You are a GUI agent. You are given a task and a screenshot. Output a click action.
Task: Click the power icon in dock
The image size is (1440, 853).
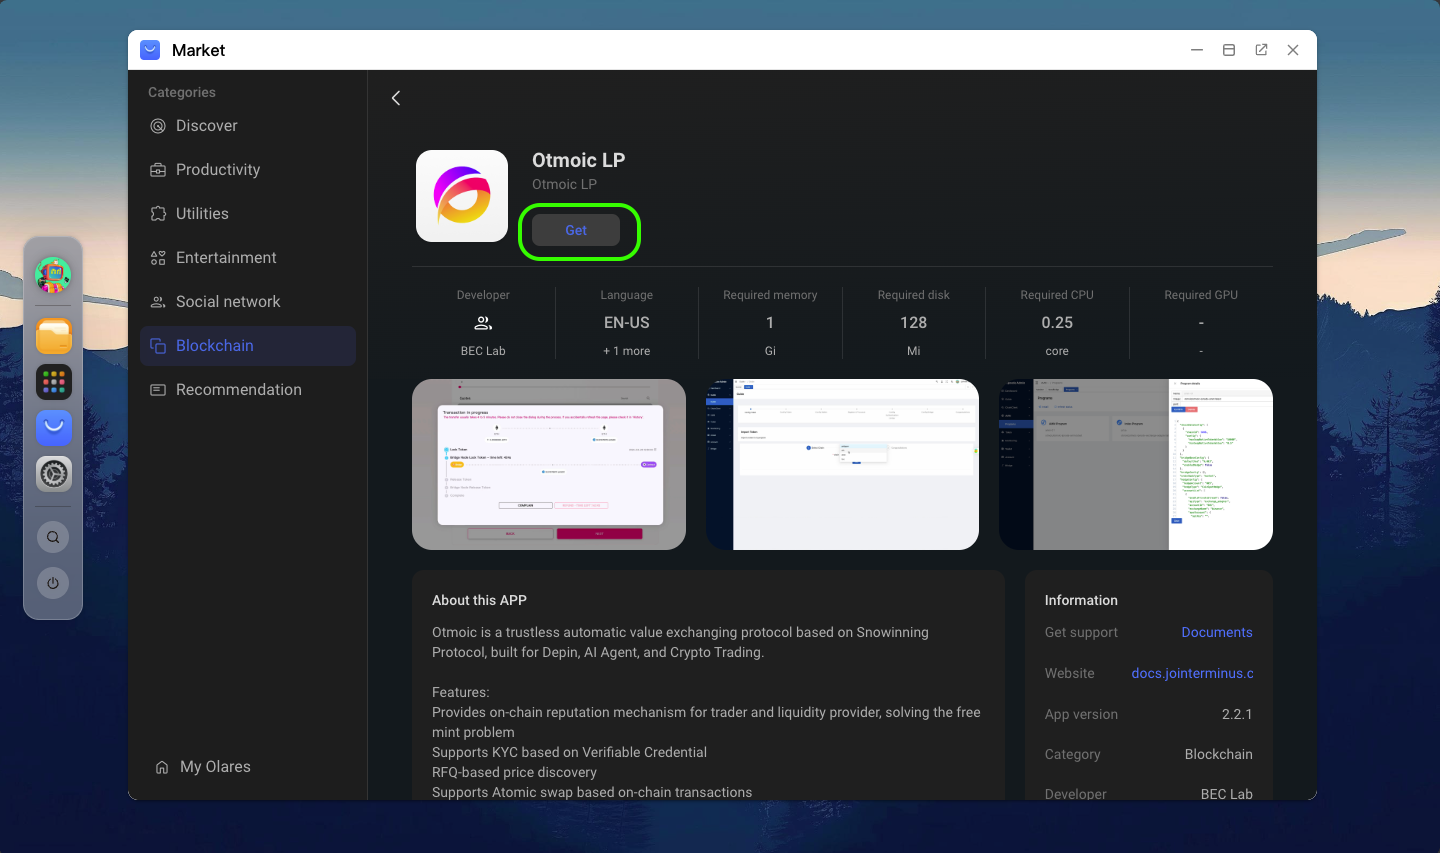coord(53,583)
